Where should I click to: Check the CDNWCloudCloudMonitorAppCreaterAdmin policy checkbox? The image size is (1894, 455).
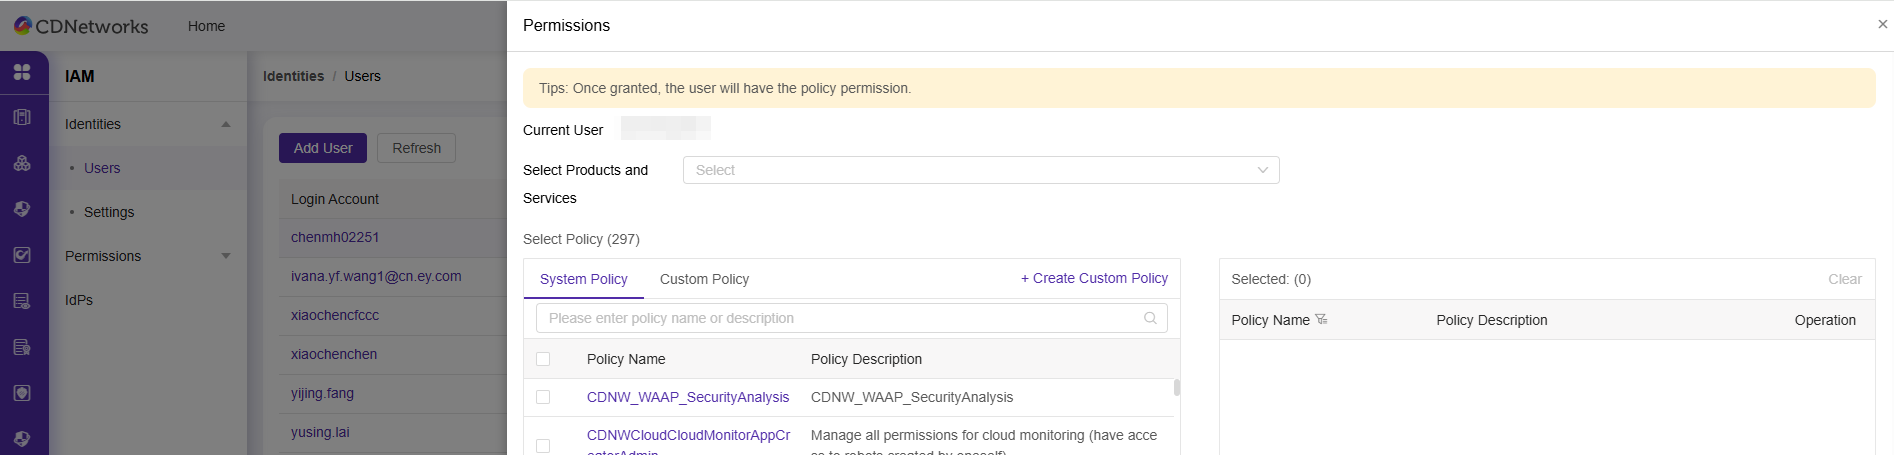pos(543,445)
